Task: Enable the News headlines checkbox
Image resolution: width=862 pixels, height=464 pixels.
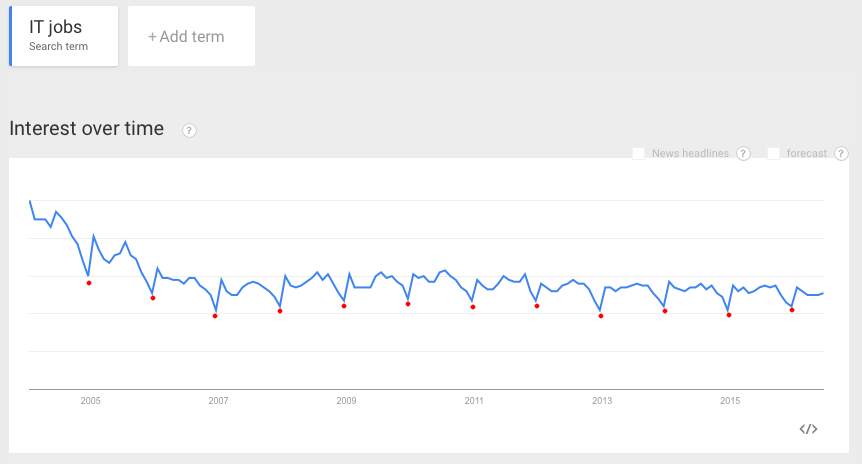Action: coord(639,153)
